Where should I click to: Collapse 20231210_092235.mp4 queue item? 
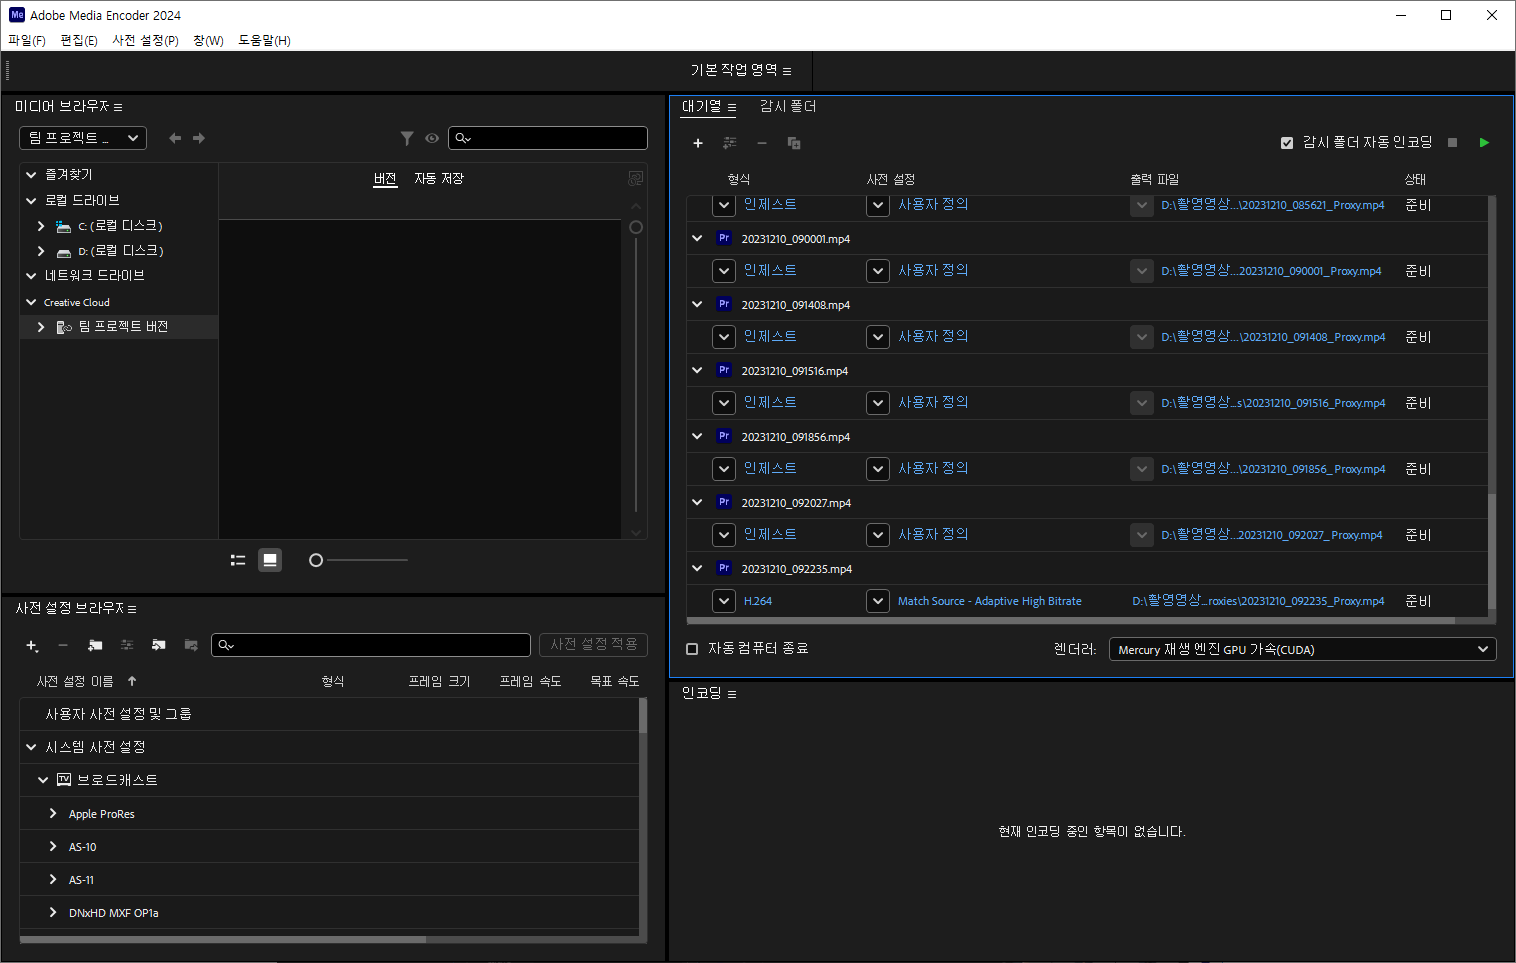point(697,568)
